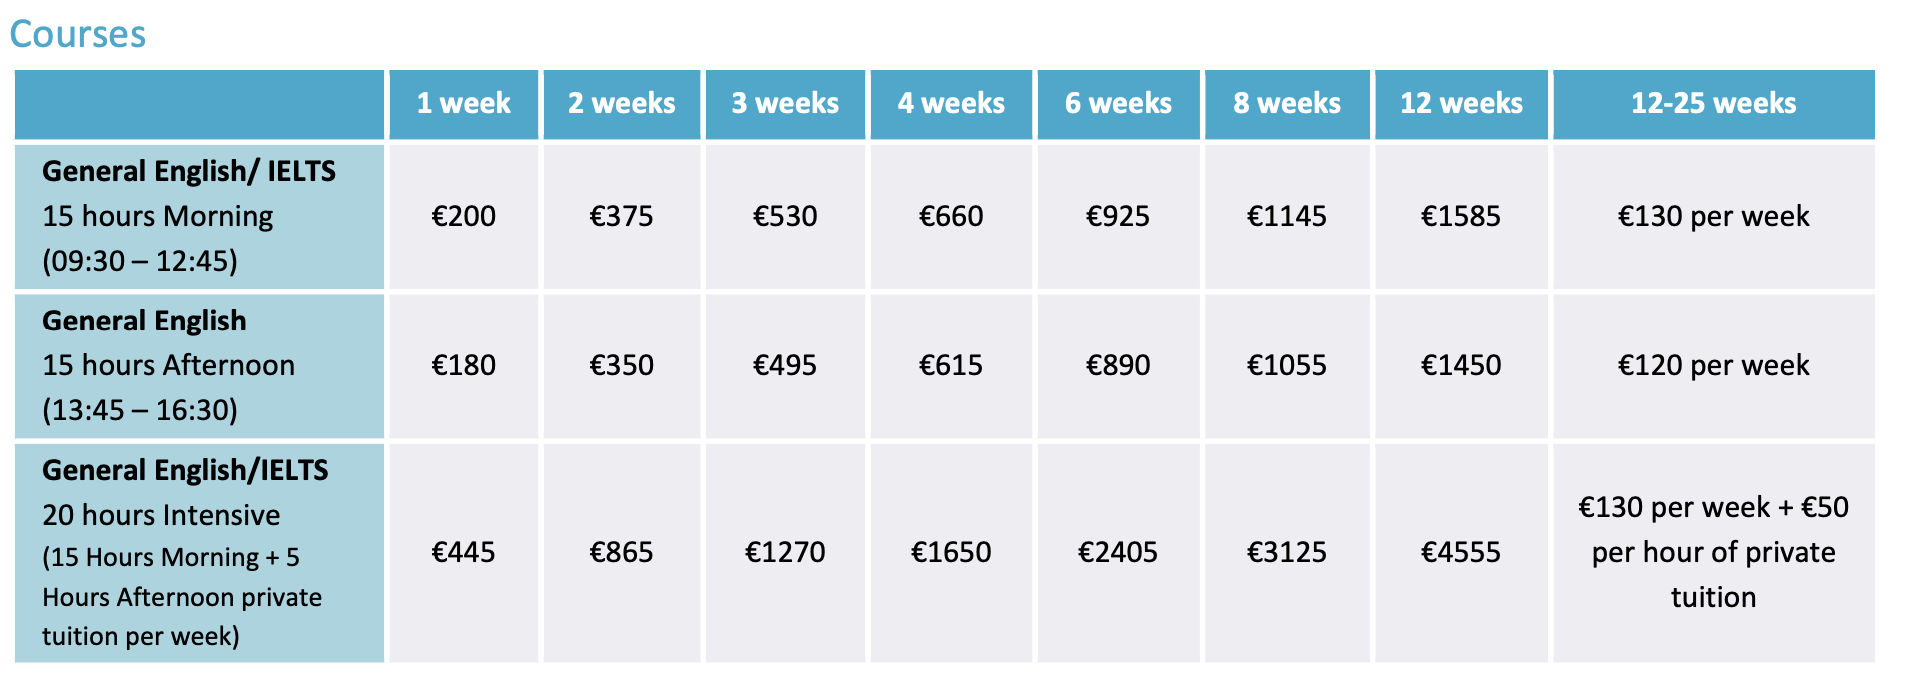This screenshot has width=1916, height=682.
Task: Click the 20 hours Intensive course label
Action: (x=161, y=515)
